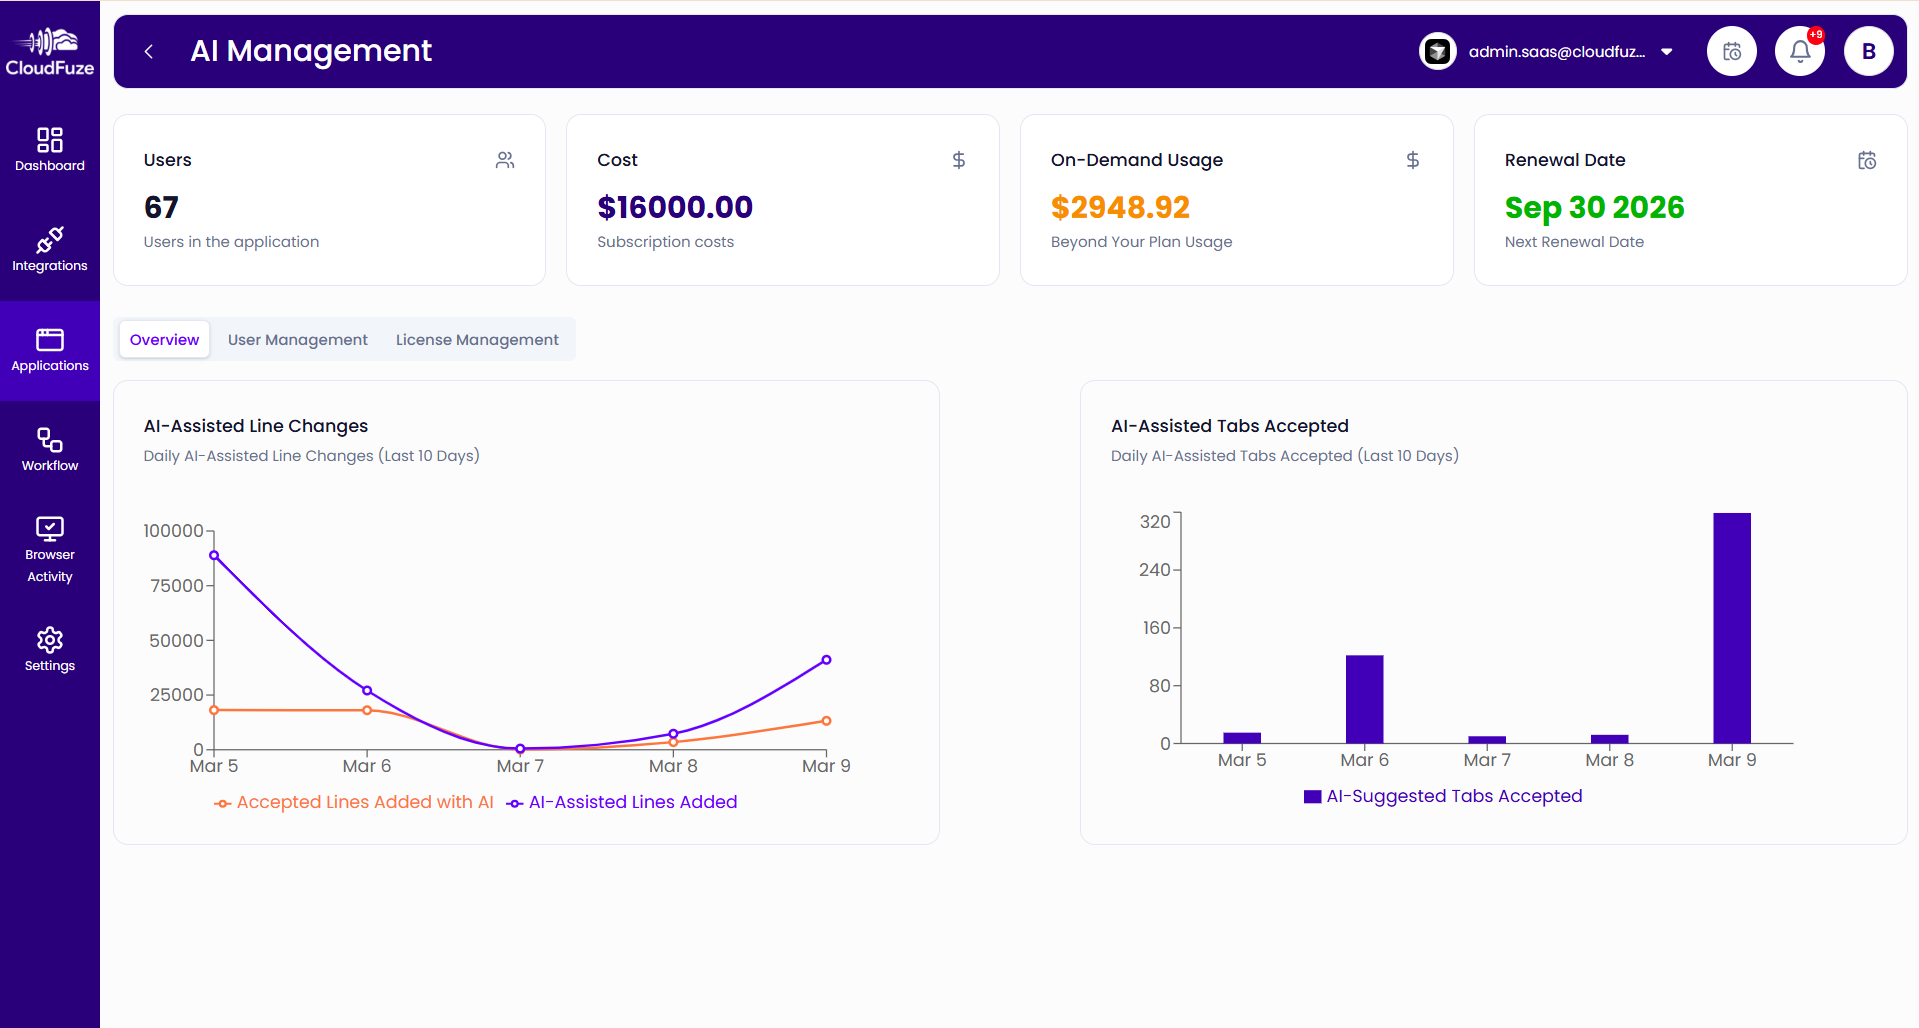
Task: Click the dollar icon on the Cost card
Action: [x=958, y=160]
